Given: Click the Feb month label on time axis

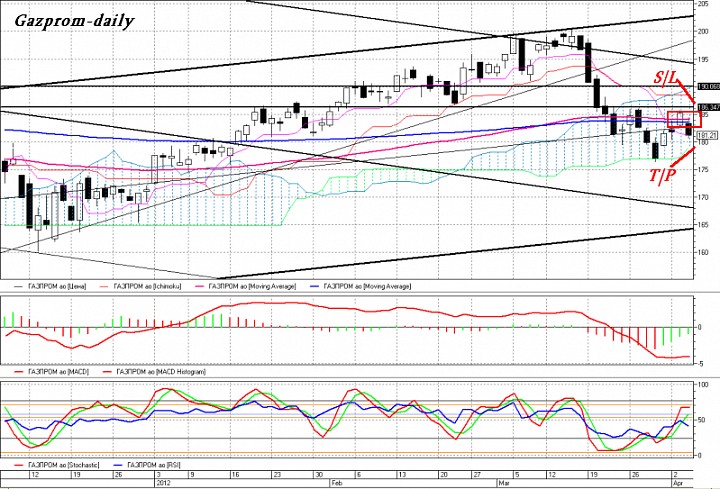Looking at the screenshot, I should [336, 483].
